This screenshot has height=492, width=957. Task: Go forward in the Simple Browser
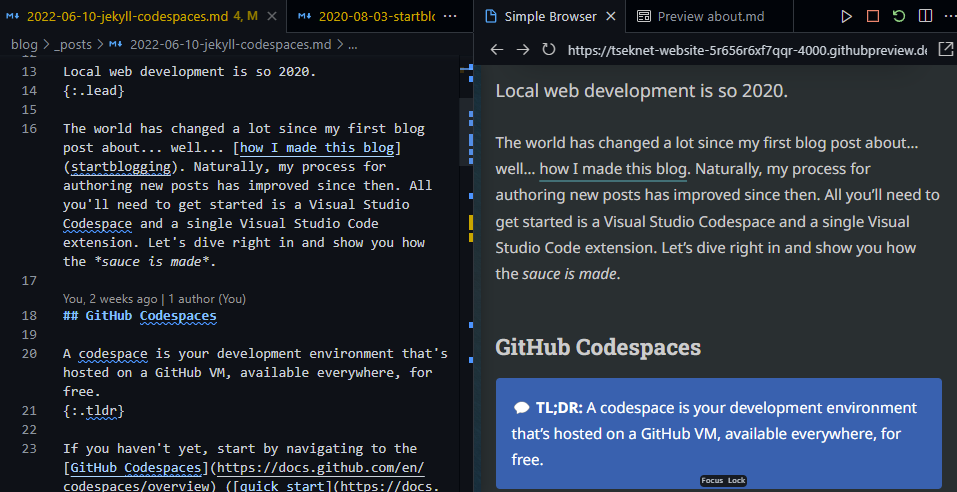pos(522,50)
